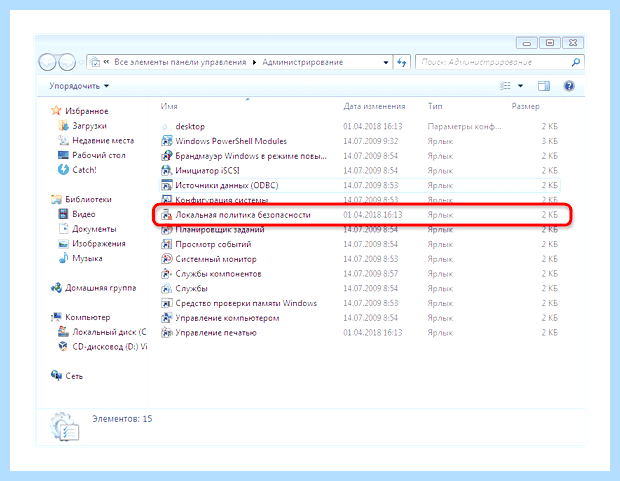This screenshot has height=481, width=620.
Task: Click the refresh address button
Action: tap(402, 62)
